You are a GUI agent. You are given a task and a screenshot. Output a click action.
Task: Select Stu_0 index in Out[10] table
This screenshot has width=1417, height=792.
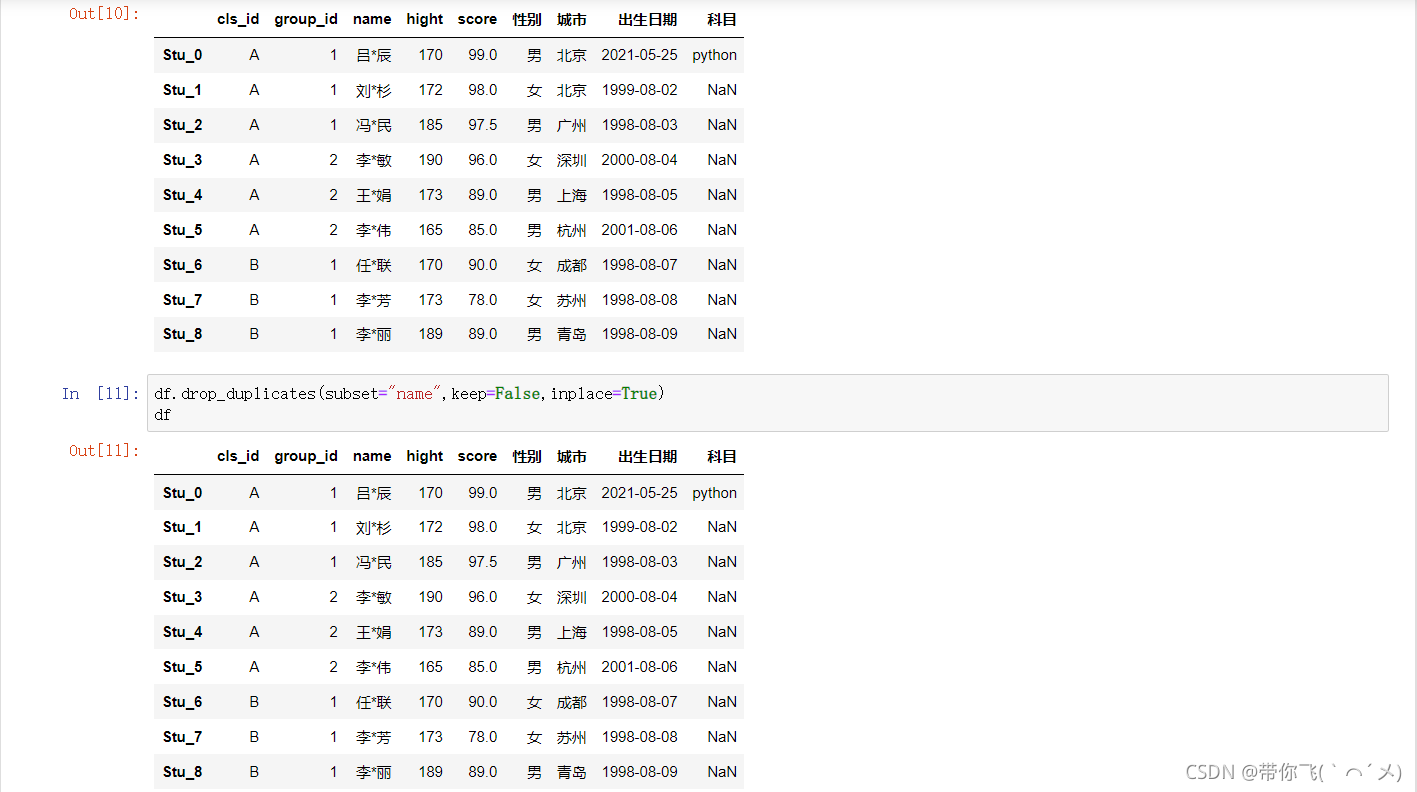click(182, 55)
